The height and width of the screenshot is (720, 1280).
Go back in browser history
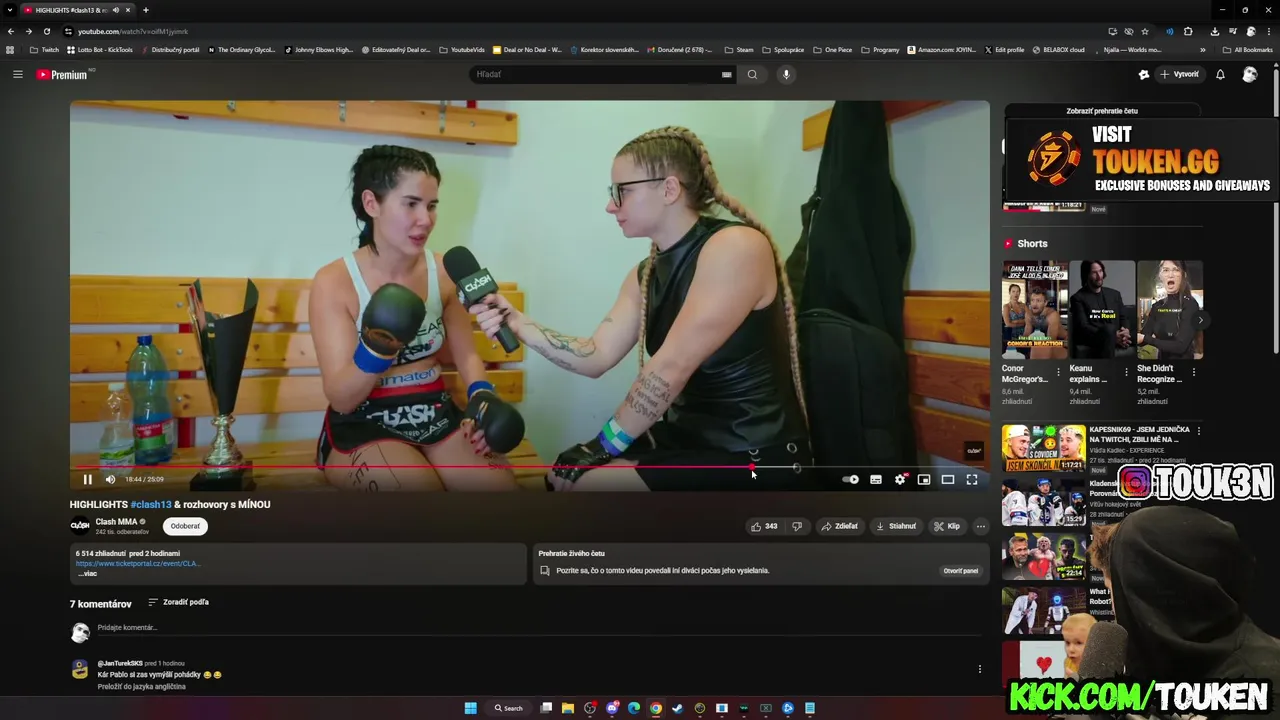pyautogui.click(x=11, y=31)
